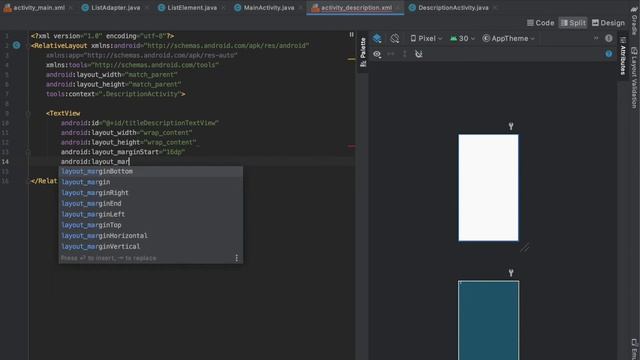Open the Pixel device dropdown
Viewport: 640px width, 360px height.
tap(426, 38)
